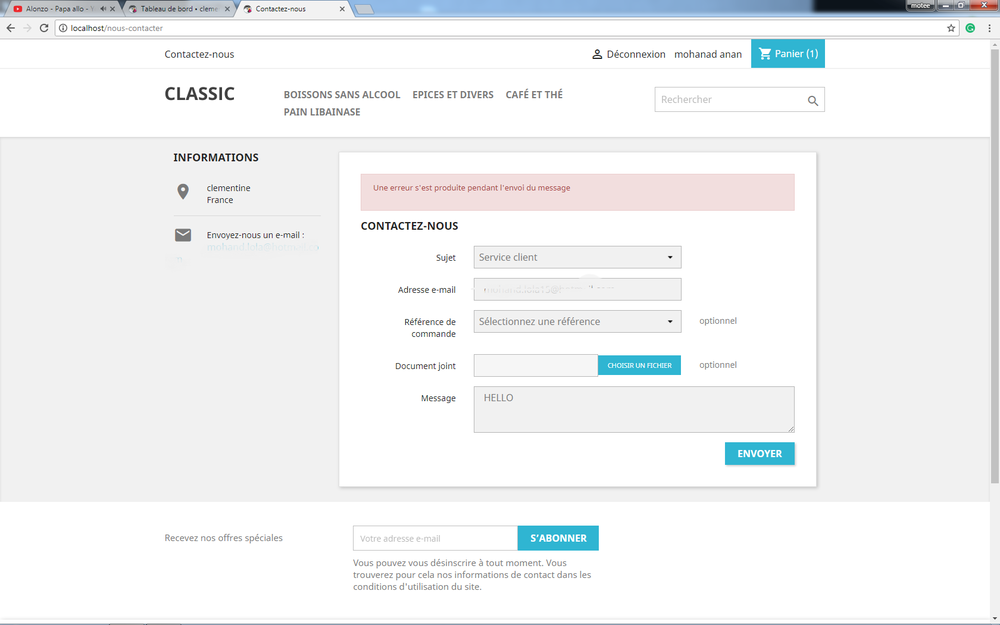1000x625 pixels.
Task: Open the Boissons sans alcool category
Action: [342, 94]
